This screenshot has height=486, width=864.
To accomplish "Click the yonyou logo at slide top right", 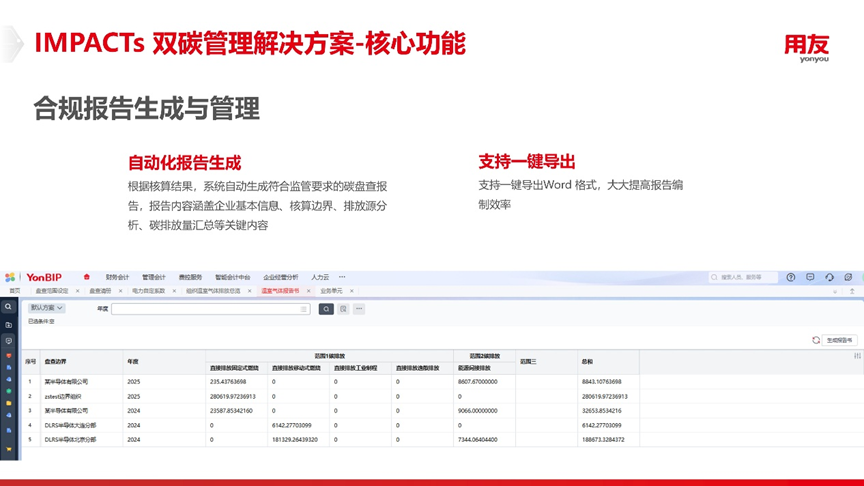I will click(x=807, y=48).
